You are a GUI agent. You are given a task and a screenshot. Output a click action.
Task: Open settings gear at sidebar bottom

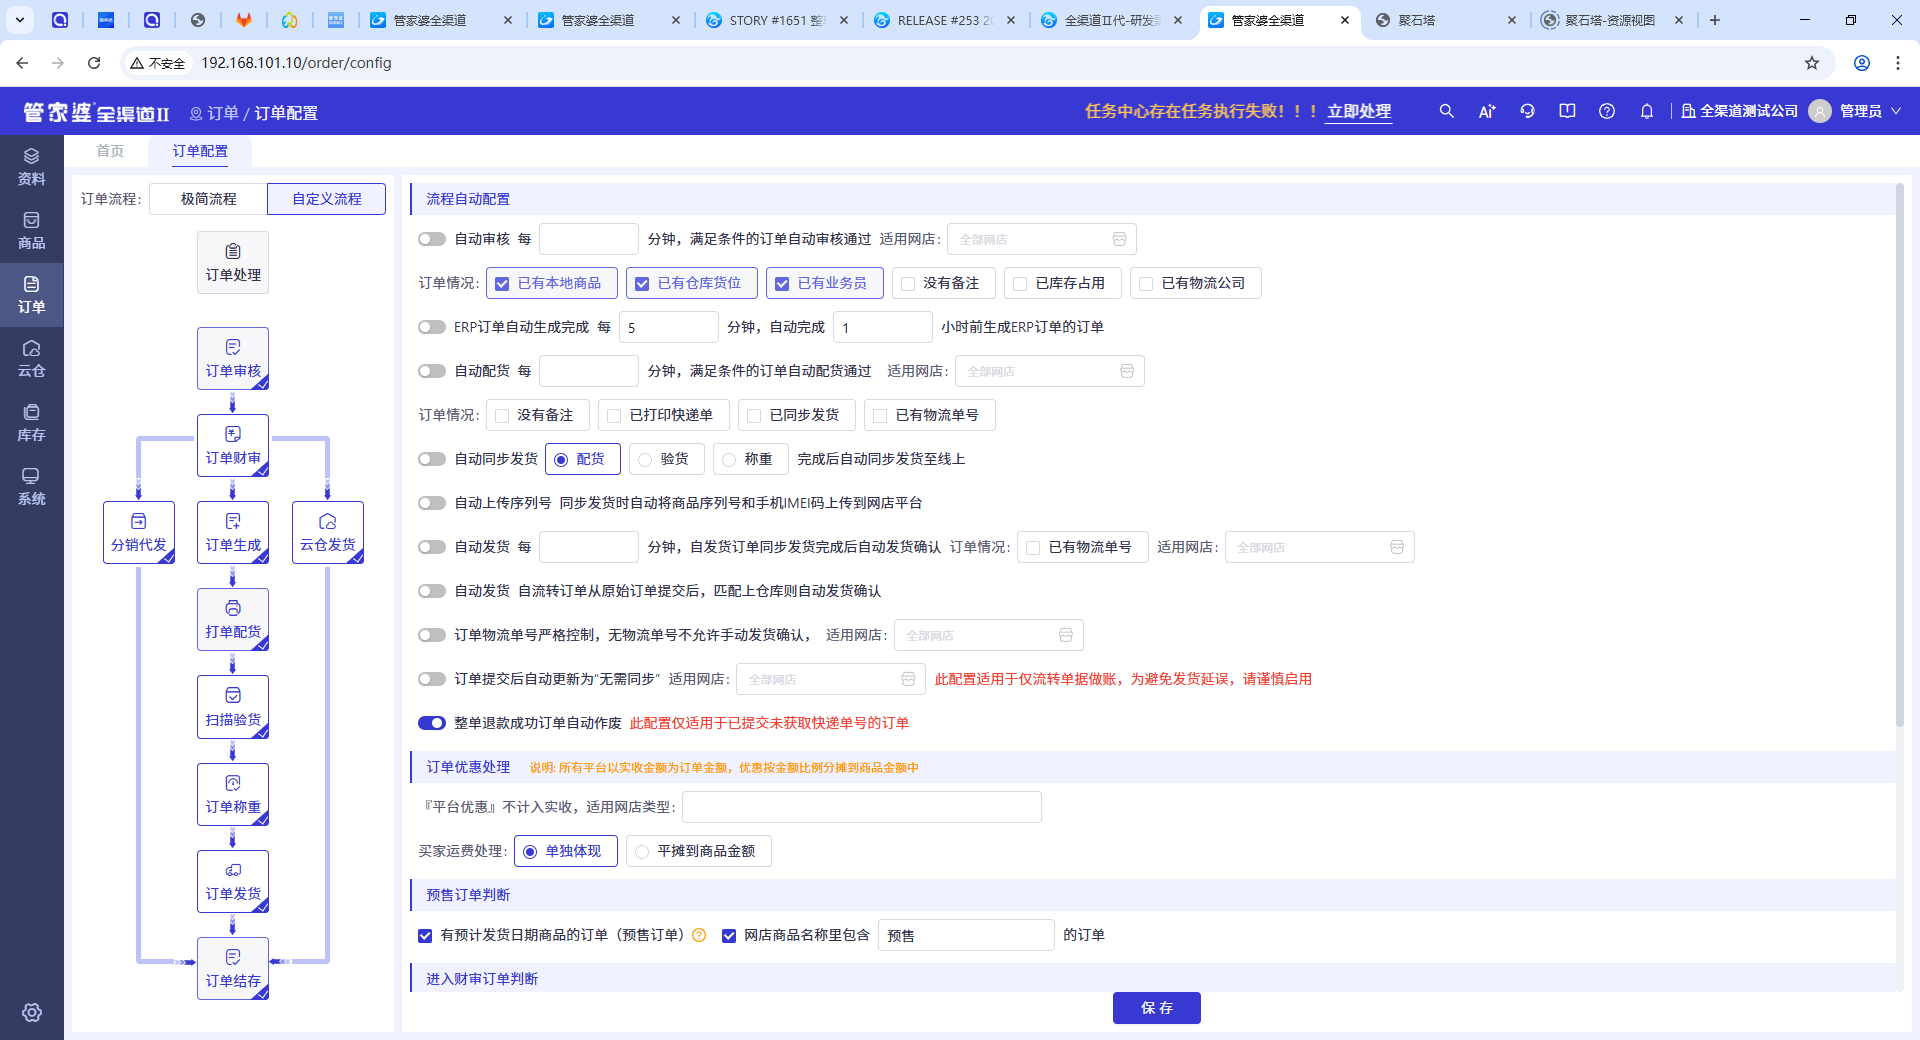[32, 1012]
